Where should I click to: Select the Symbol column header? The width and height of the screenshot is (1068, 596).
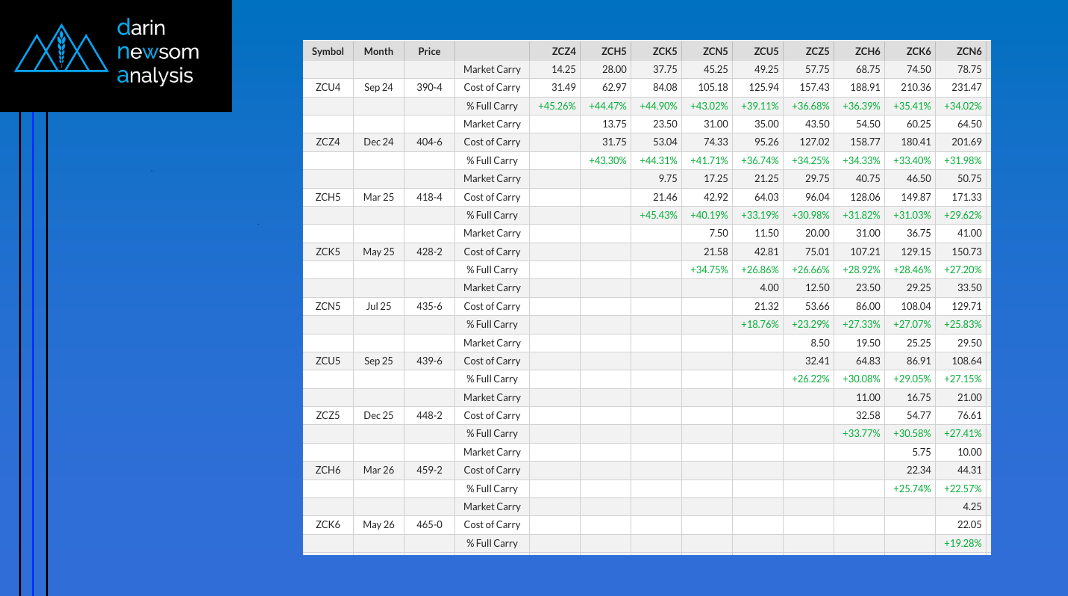pos(327,51)
